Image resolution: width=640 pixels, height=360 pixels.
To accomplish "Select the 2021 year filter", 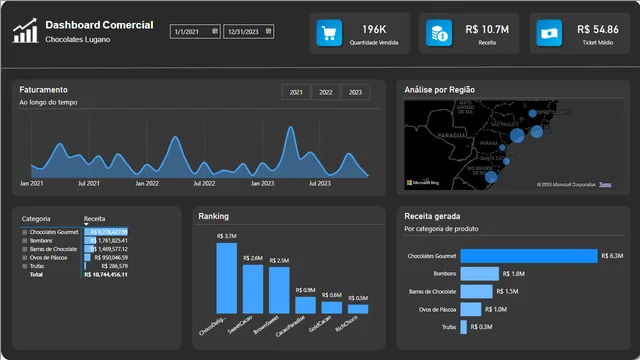I will point(296,92).
